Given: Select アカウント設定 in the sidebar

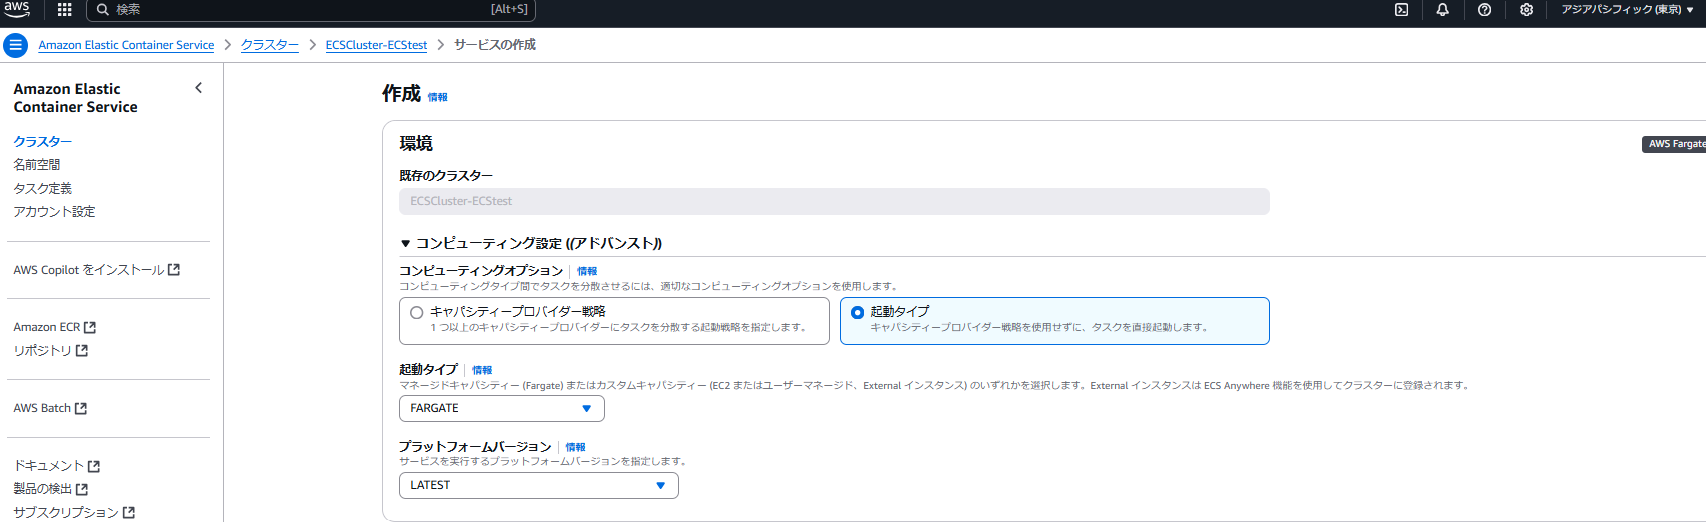Looking at the screenshot, I should 54,212.
